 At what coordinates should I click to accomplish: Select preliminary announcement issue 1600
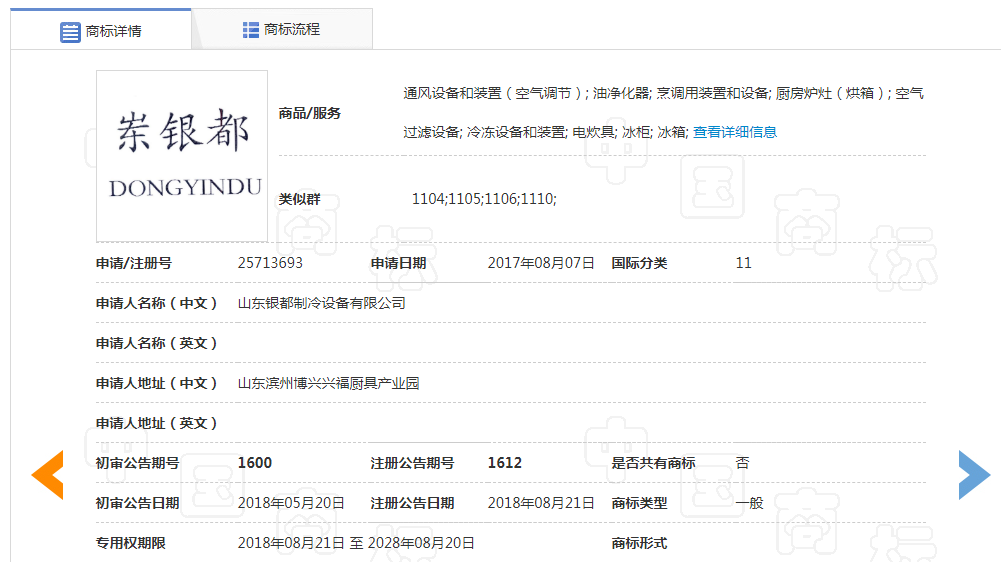click(255, 463)
